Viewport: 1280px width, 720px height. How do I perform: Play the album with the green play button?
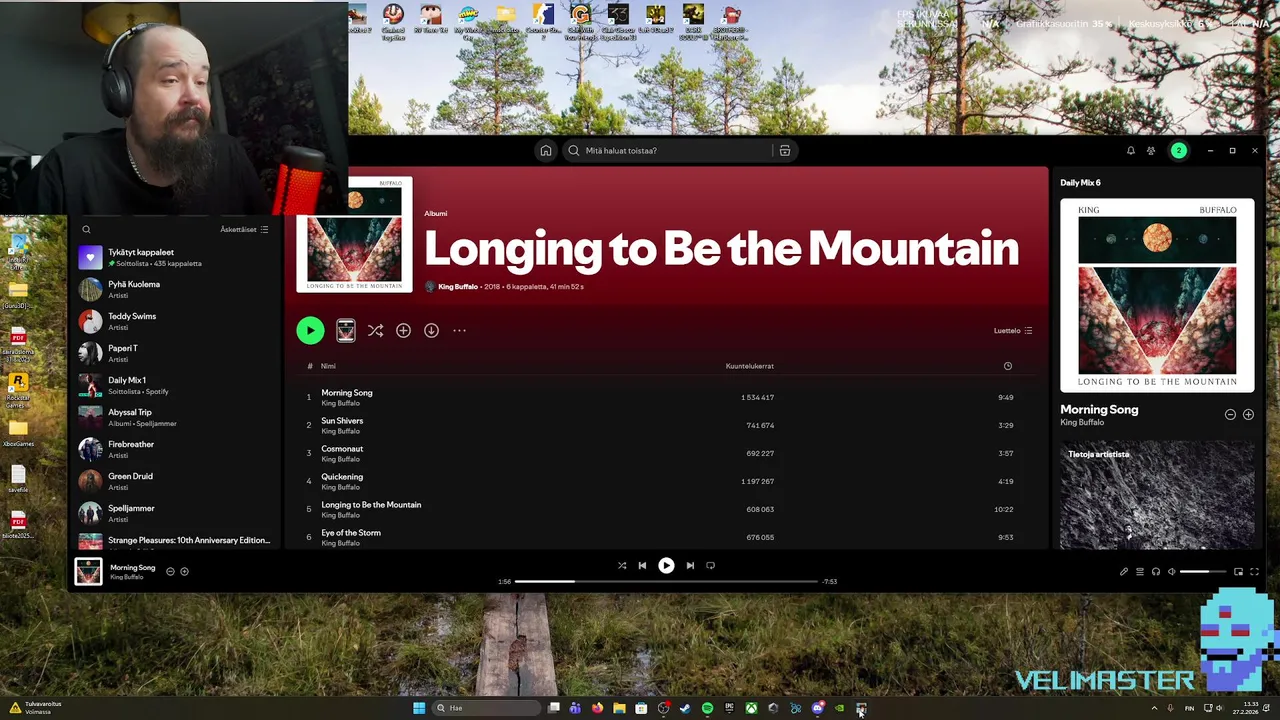click(x=310, y=331)
